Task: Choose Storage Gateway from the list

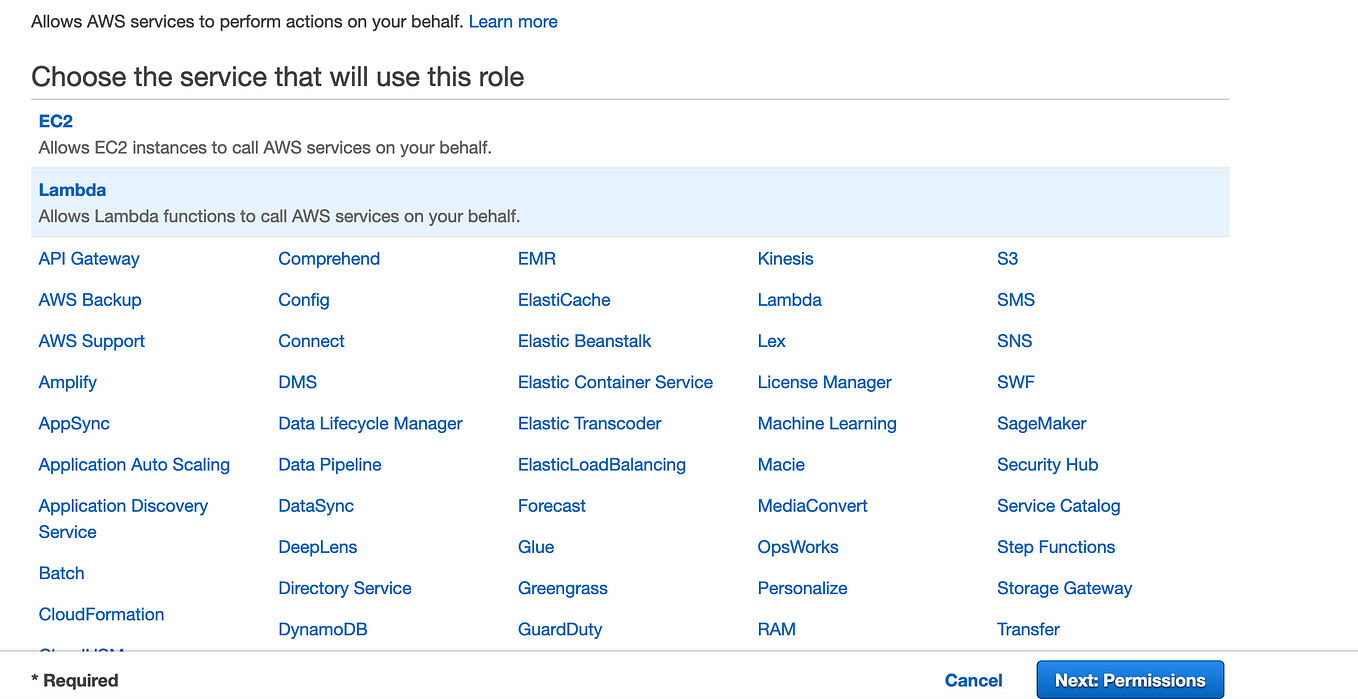Action: pos(1064,588)
